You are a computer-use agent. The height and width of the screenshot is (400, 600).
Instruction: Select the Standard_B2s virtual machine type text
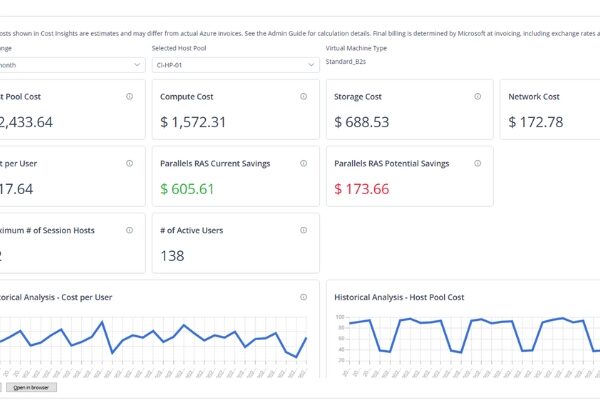click(x=352, y=62)
